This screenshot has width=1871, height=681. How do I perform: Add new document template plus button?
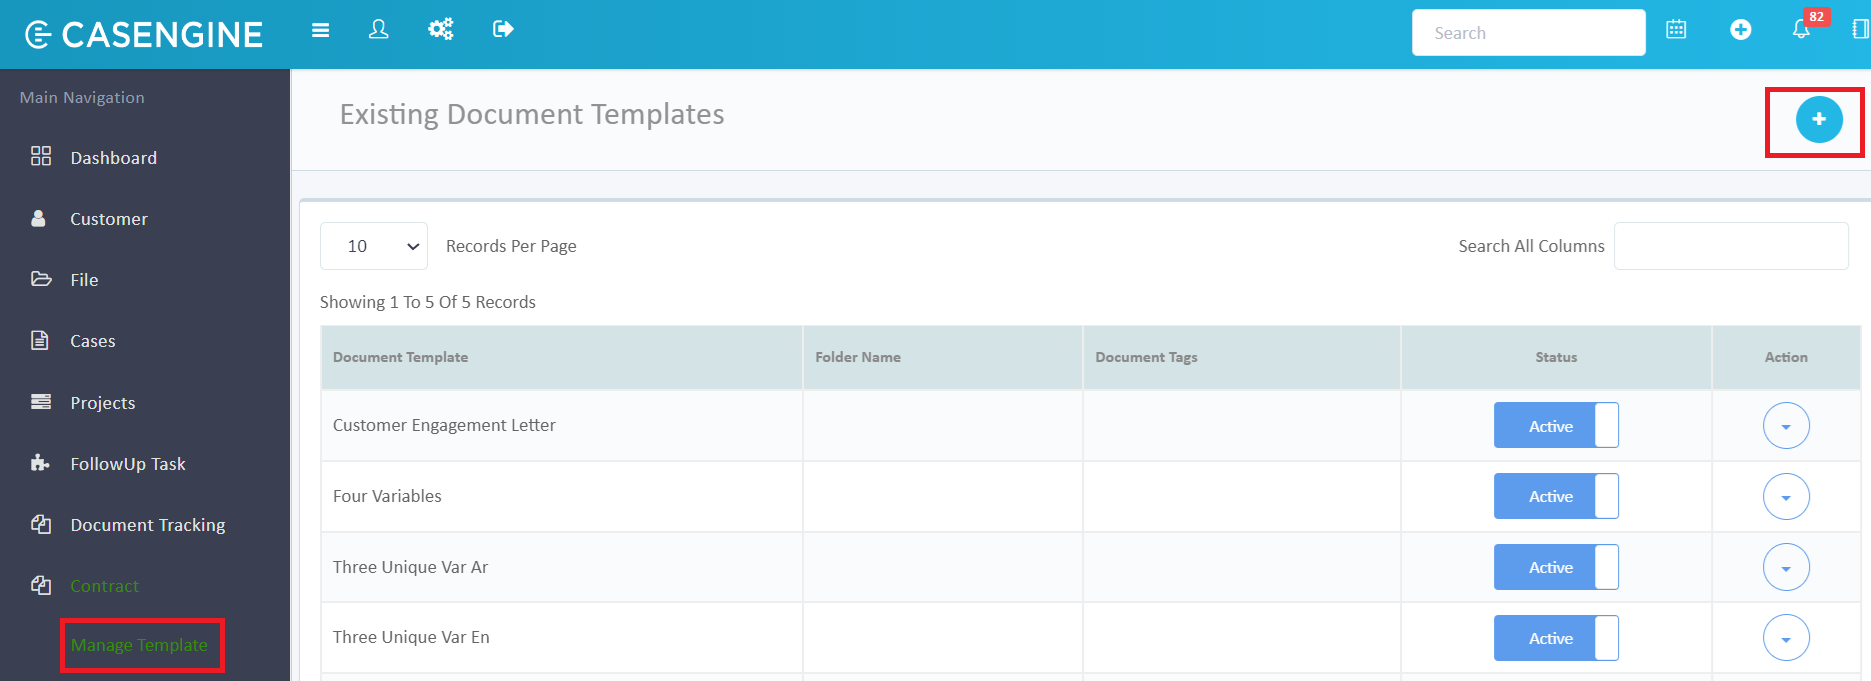[1818, 119]
